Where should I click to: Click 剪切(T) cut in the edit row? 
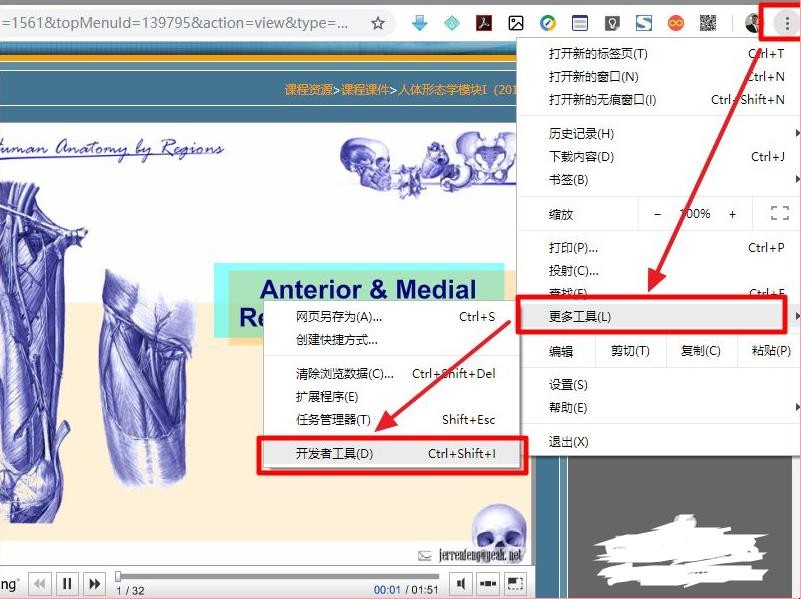[x=630, y=351]
